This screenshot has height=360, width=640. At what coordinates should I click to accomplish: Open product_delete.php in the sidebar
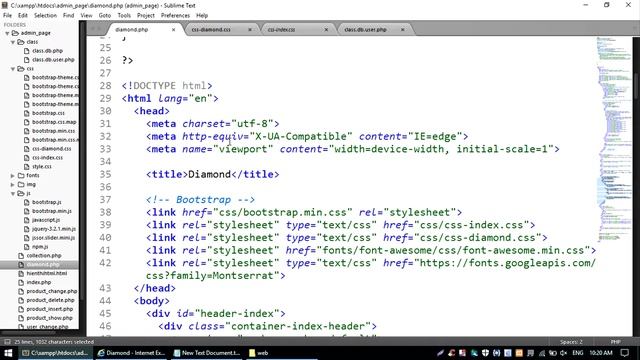coord(50,300)
